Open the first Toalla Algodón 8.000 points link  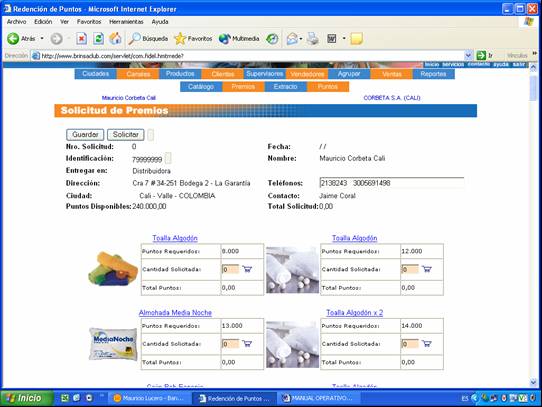[175, 238]
